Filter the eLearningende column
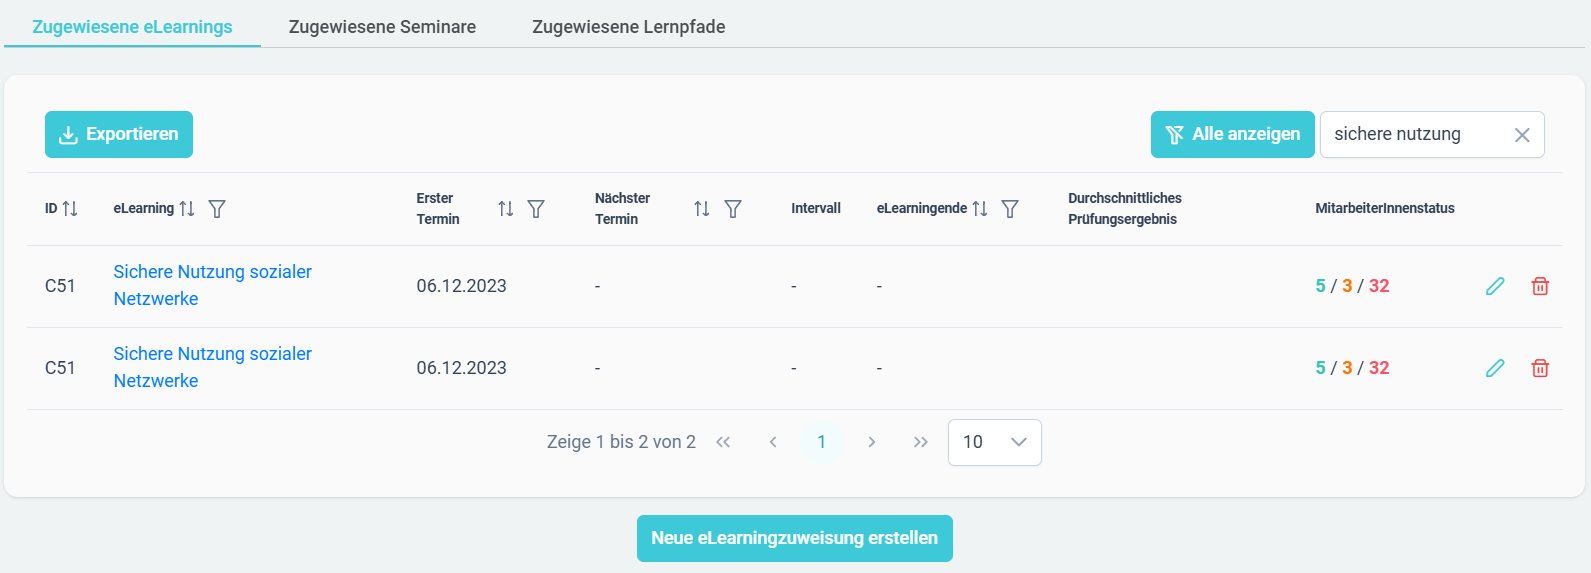1591x573 pixels. 1010,208
